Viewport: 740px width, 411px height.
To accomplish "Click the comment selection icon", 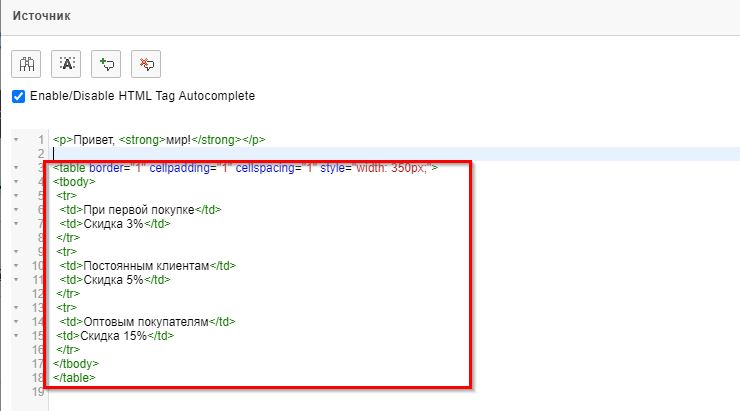I will [x=106, y=64].
